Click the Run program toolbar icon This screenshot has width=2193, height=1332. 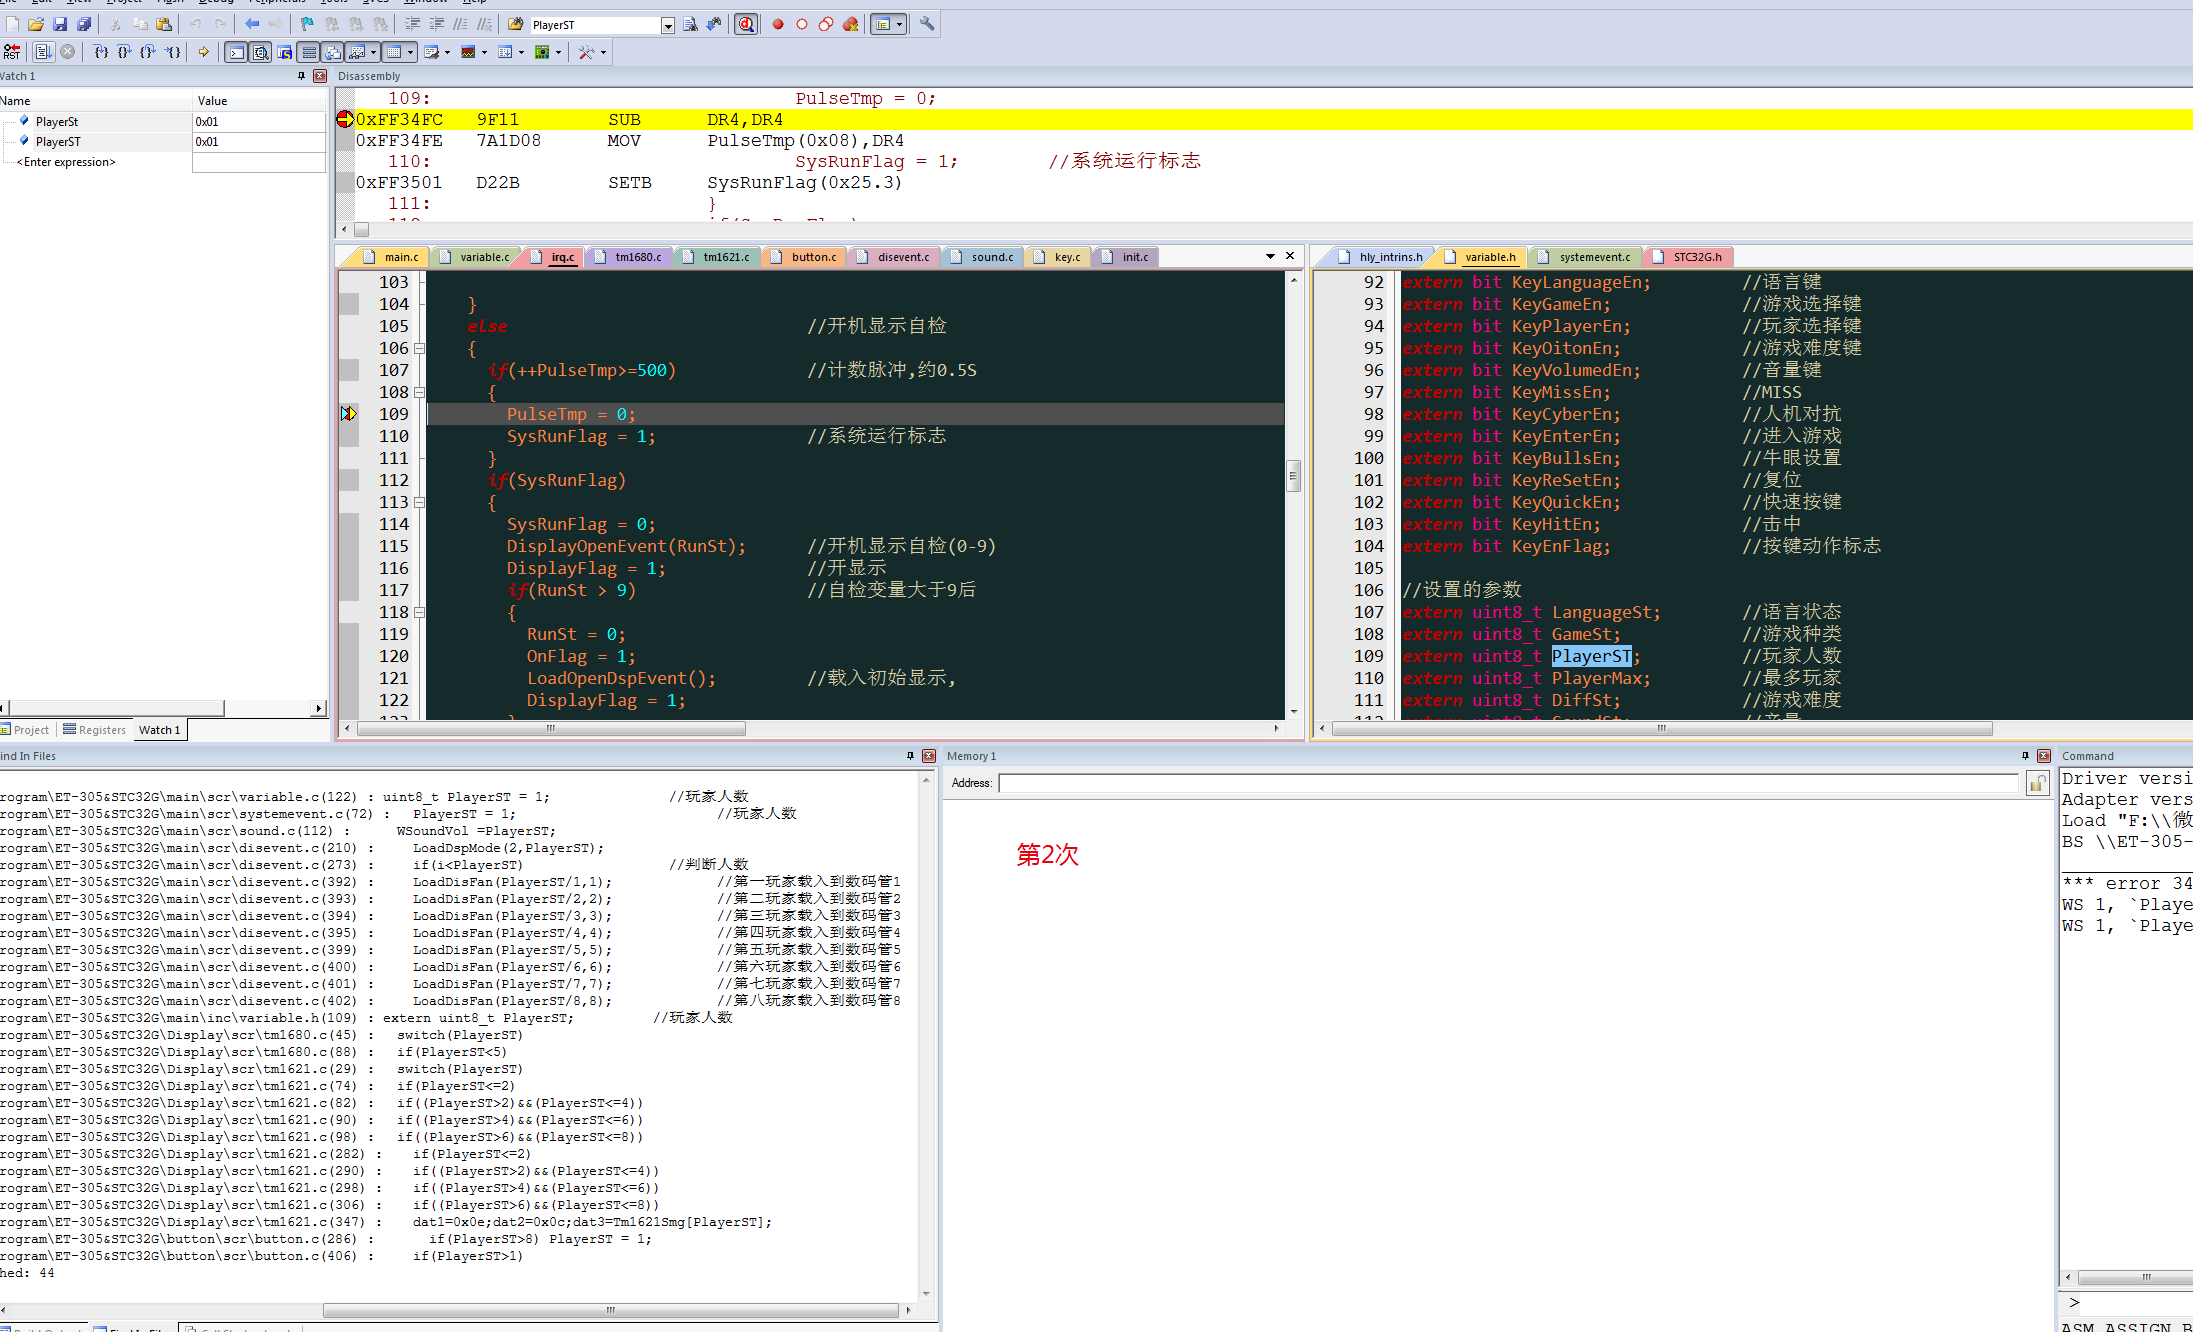pyautogui.click(x=43, y=52)
